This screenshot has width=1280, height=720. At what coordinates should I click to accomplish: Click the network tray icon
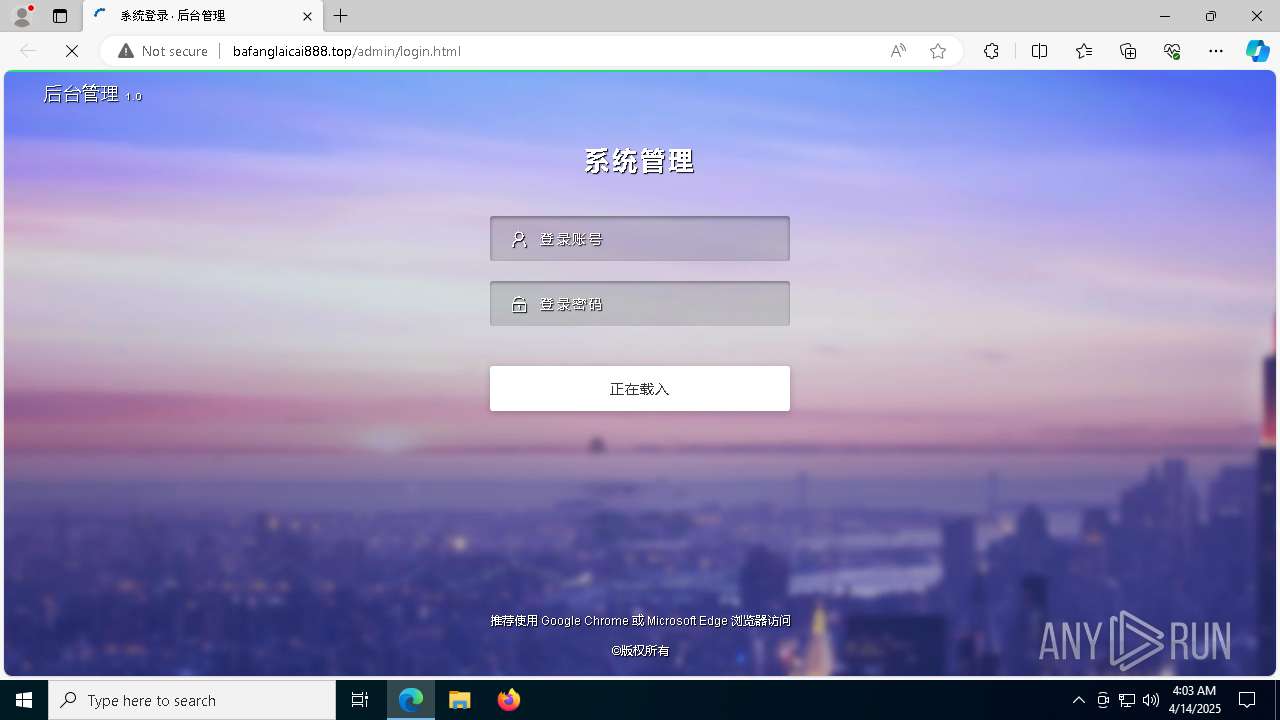[1127, 700]
